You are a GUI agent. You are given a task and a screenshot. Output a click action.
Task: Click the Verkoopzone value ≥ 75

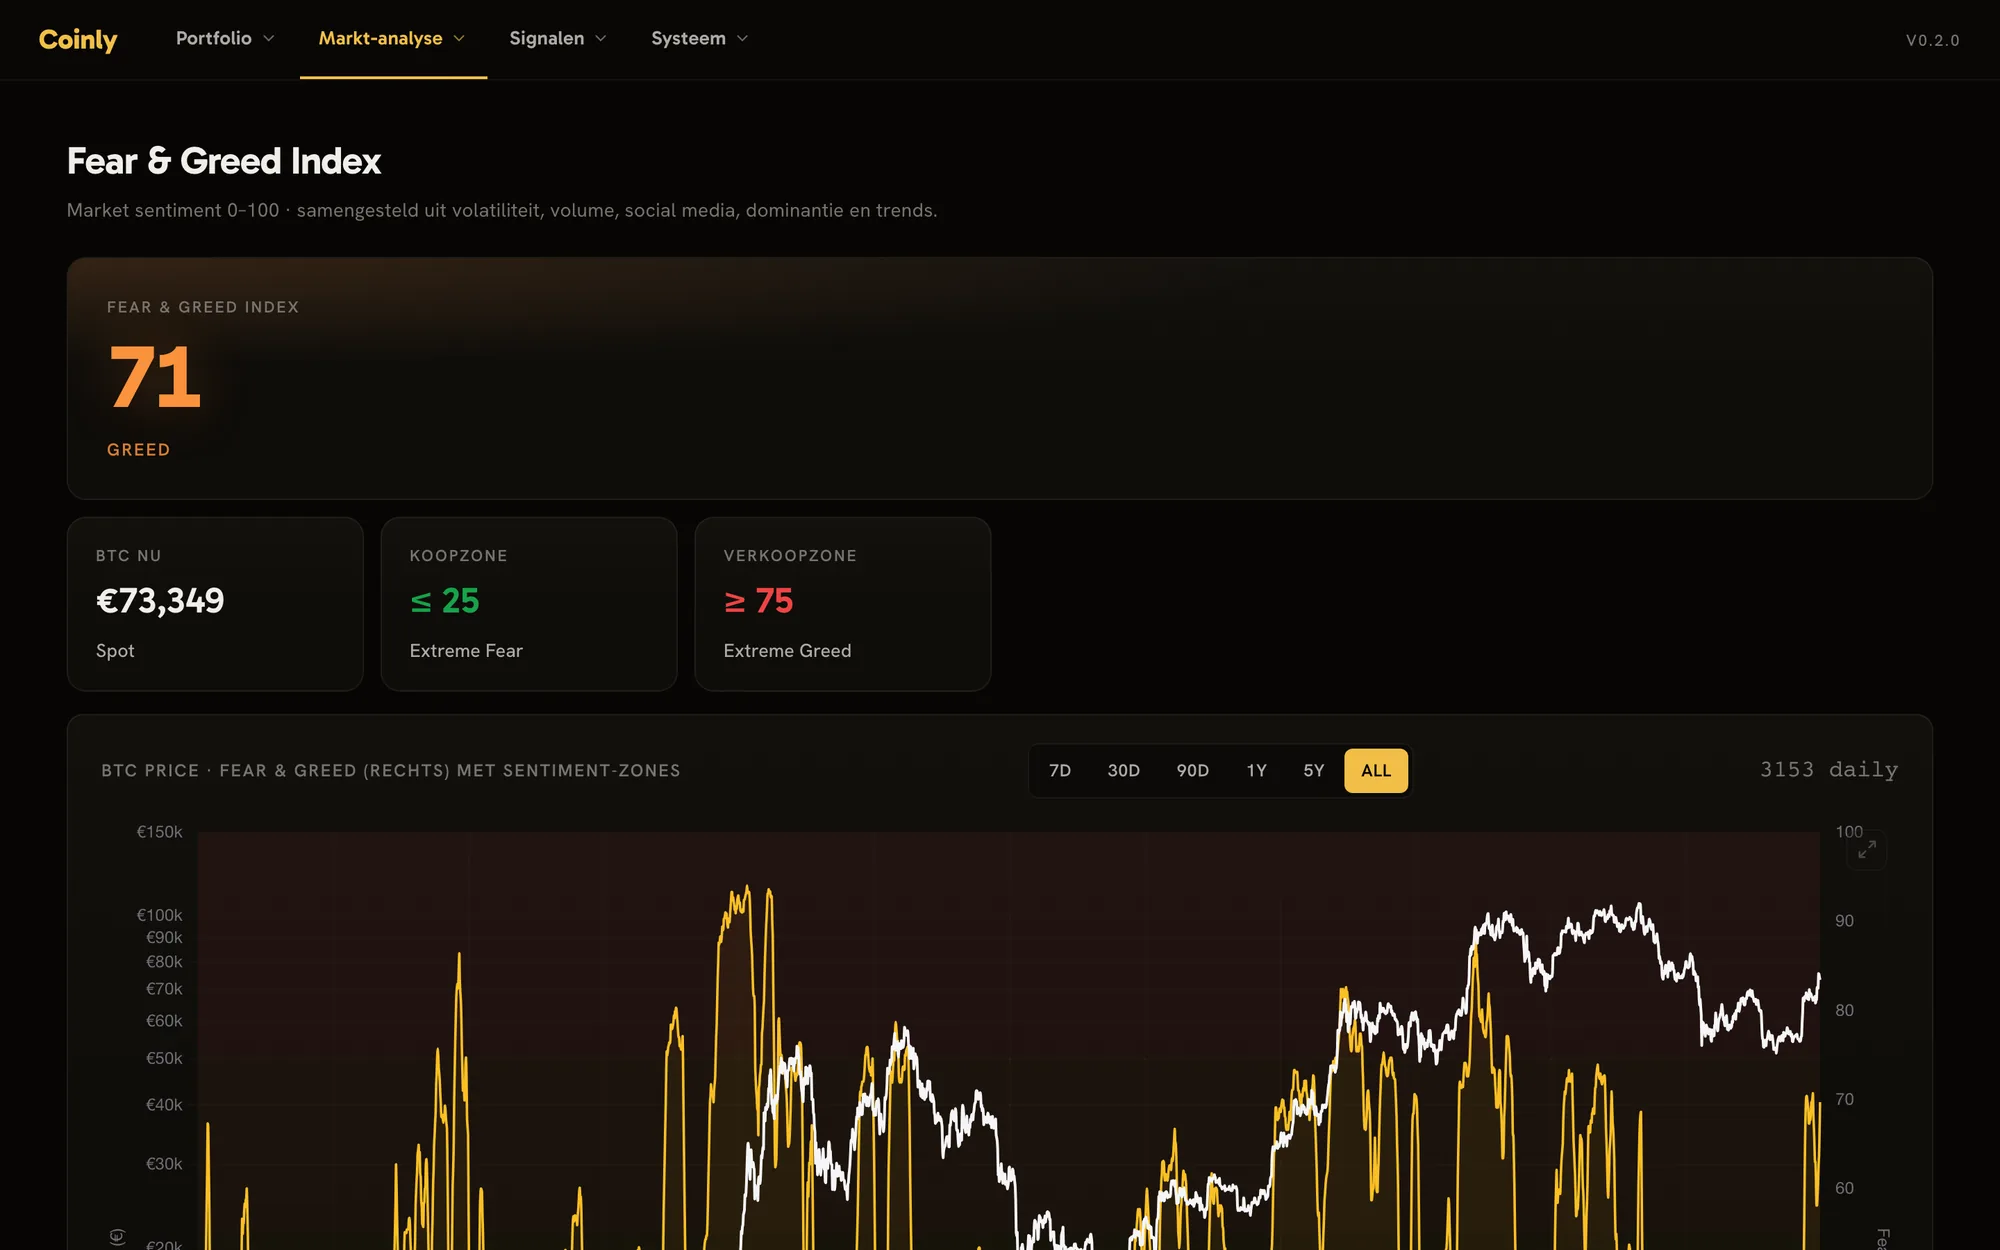(759, 601)
